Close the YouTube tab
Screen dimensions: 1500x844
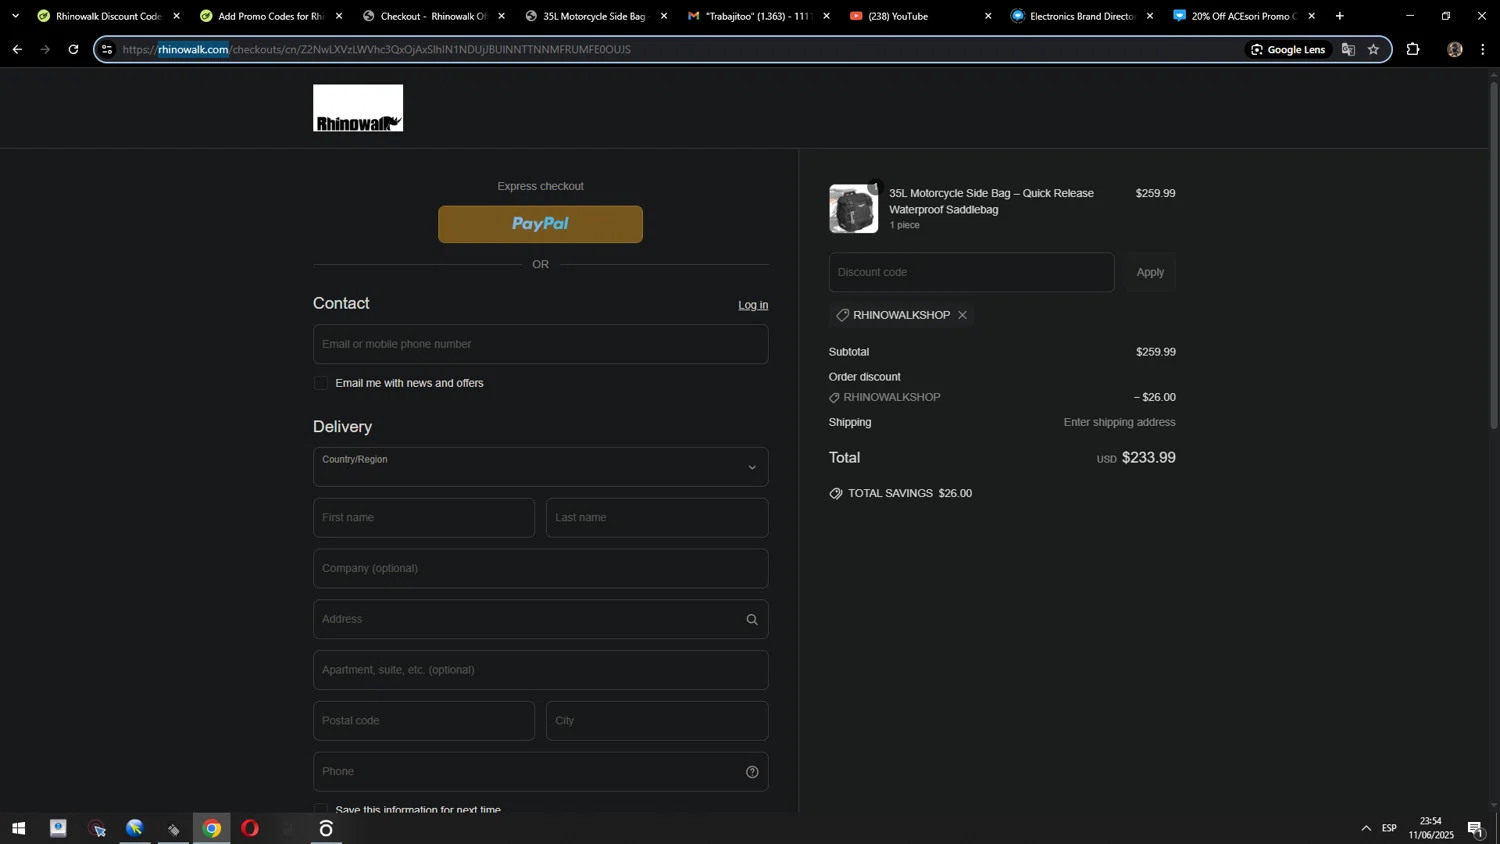988,16
